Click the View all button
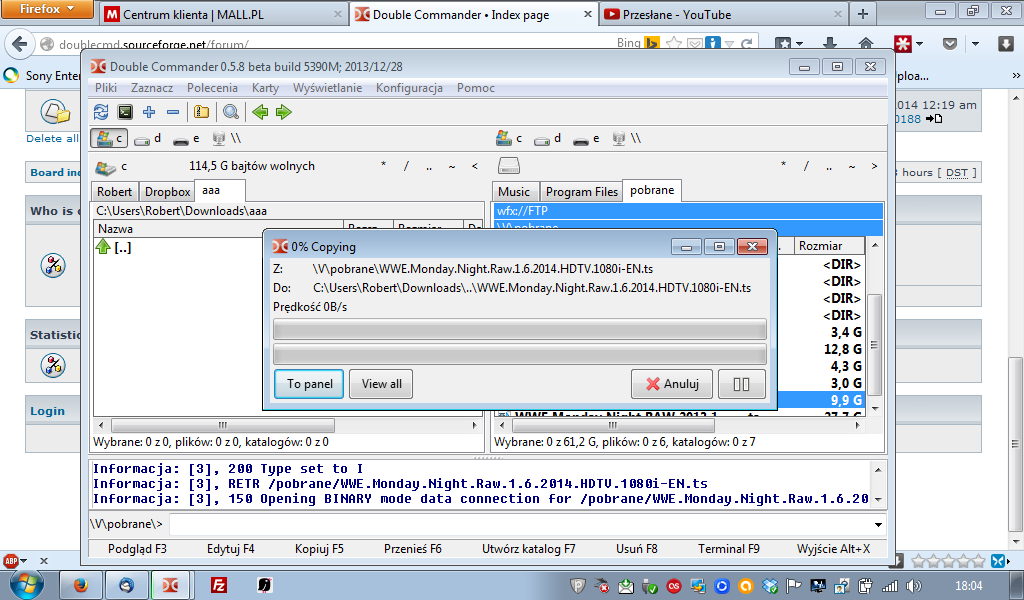Screen dimensions: 1024x600 (x=381, y=384)
